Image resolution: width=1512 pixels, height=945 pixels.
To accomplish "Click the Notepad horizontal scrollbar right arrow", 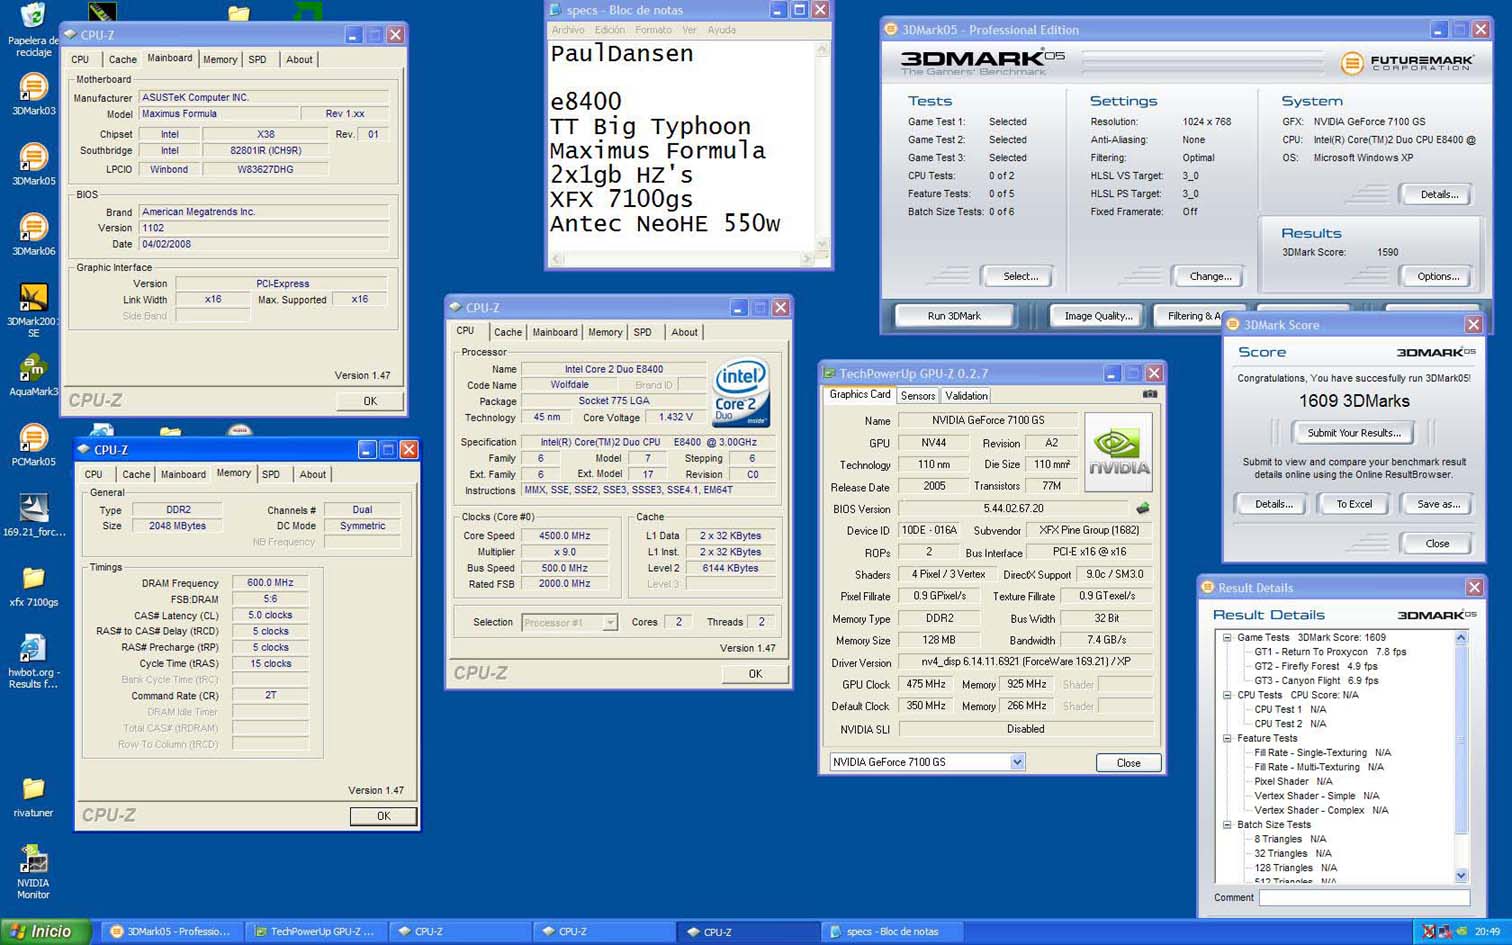I will [x=806, y=259].
